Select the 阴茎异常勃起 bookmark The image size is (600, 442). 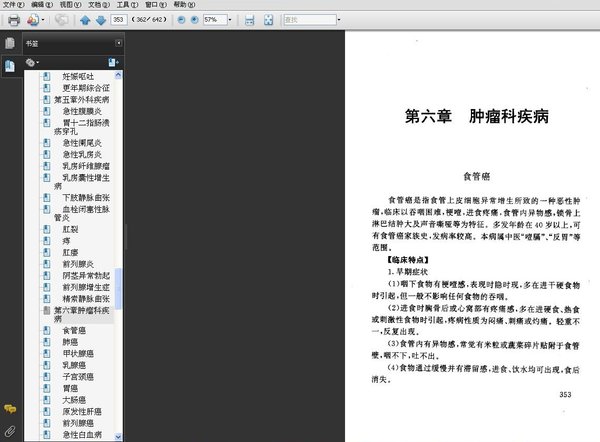[86, 276]
